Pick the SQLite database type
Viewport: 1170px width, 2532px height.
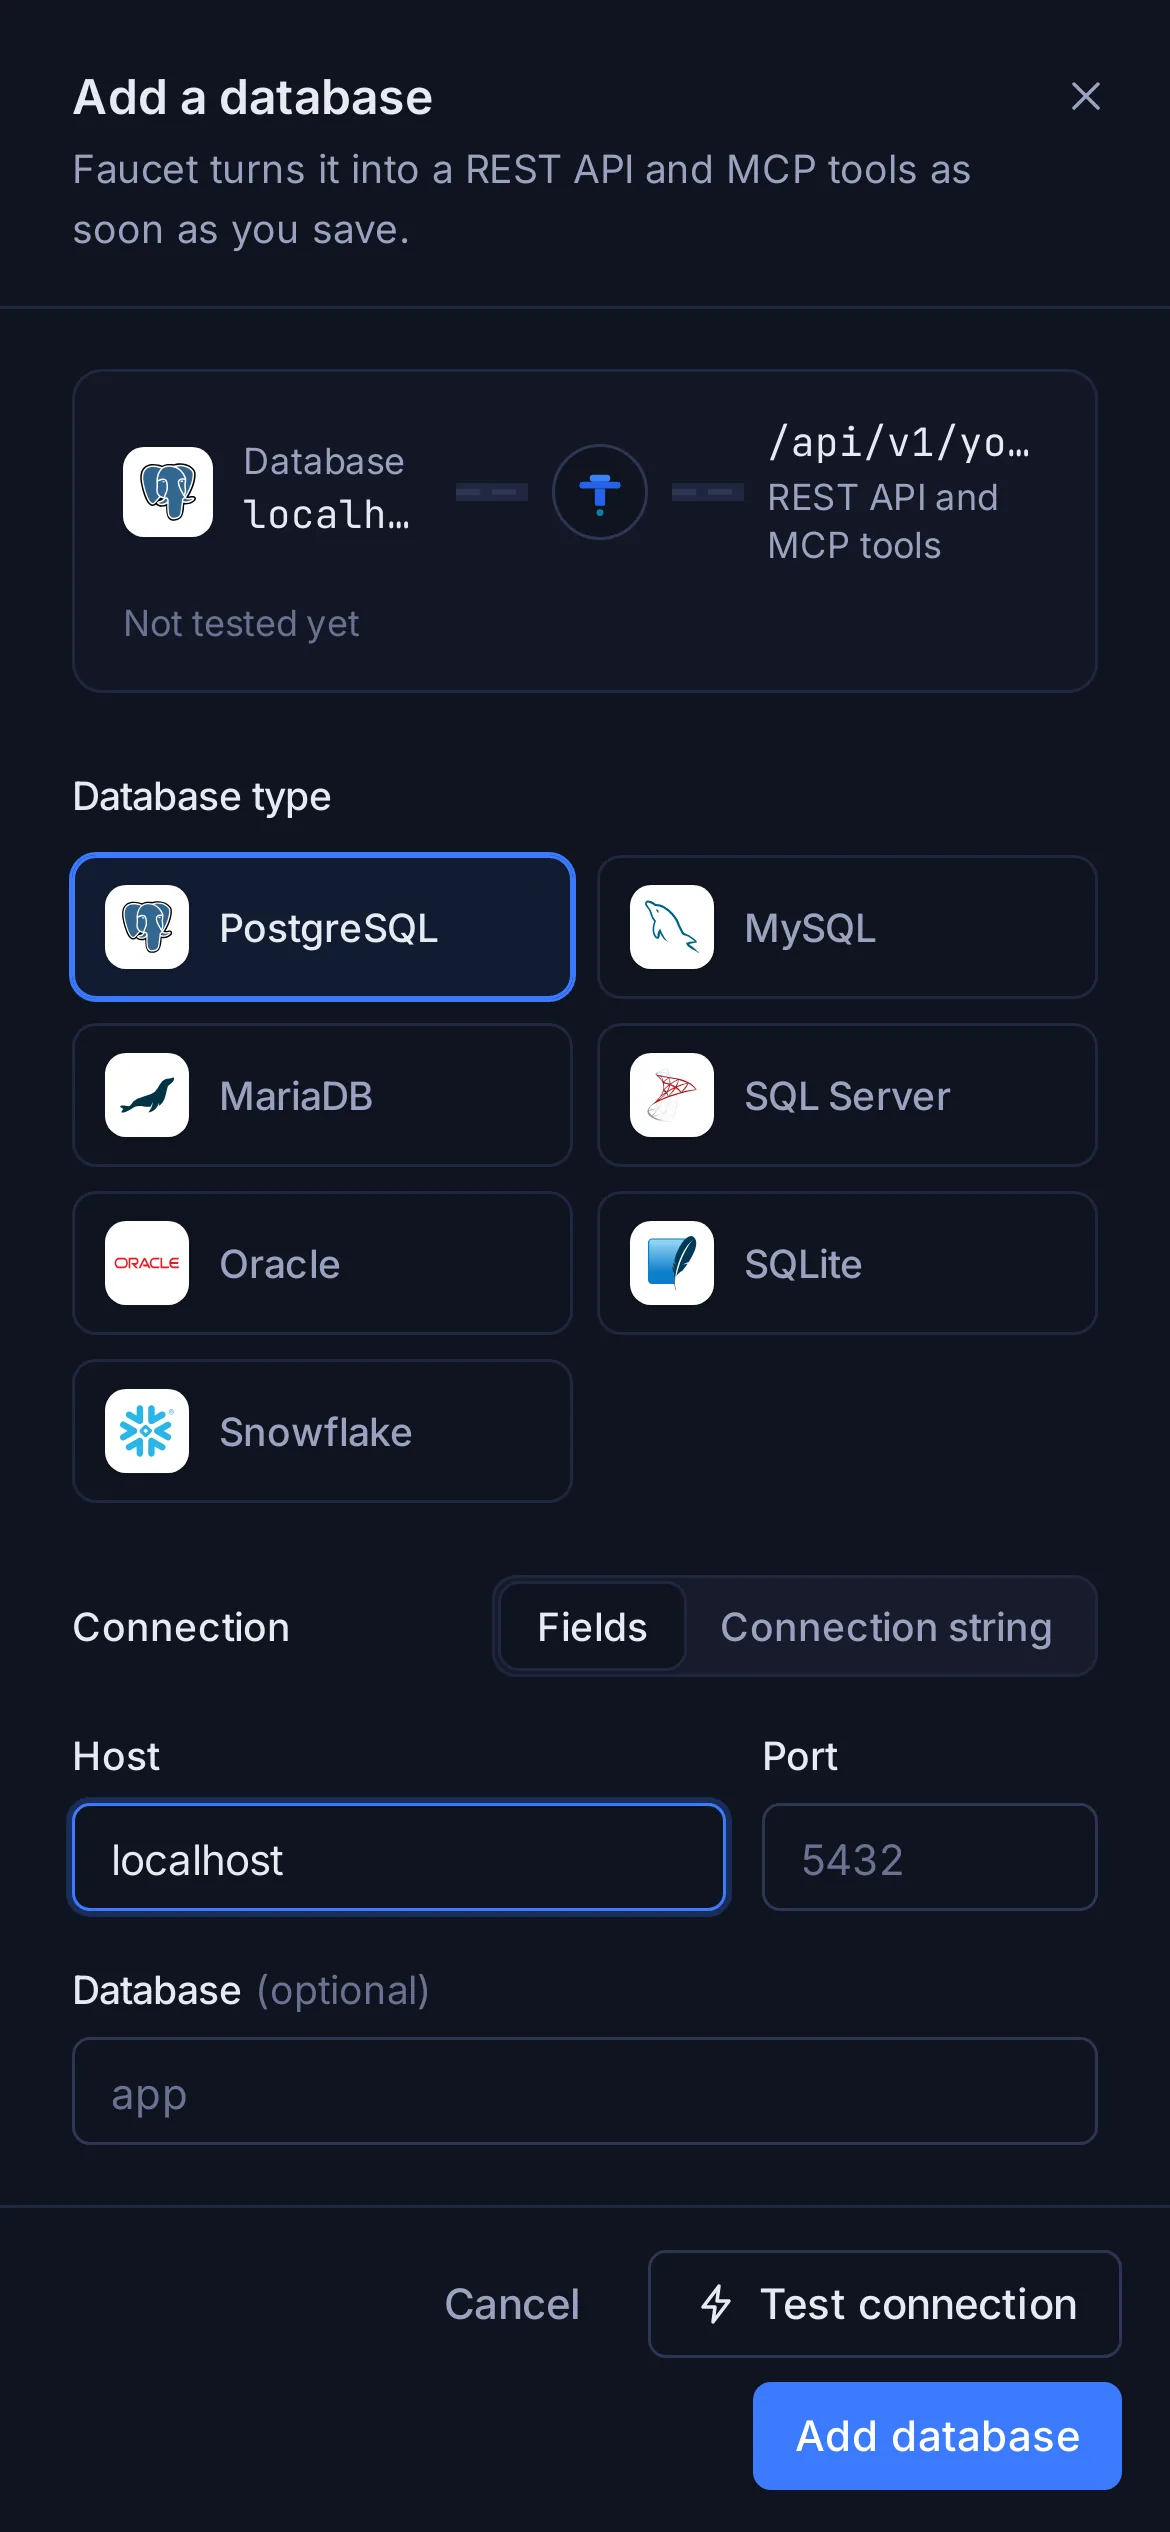847,1263
